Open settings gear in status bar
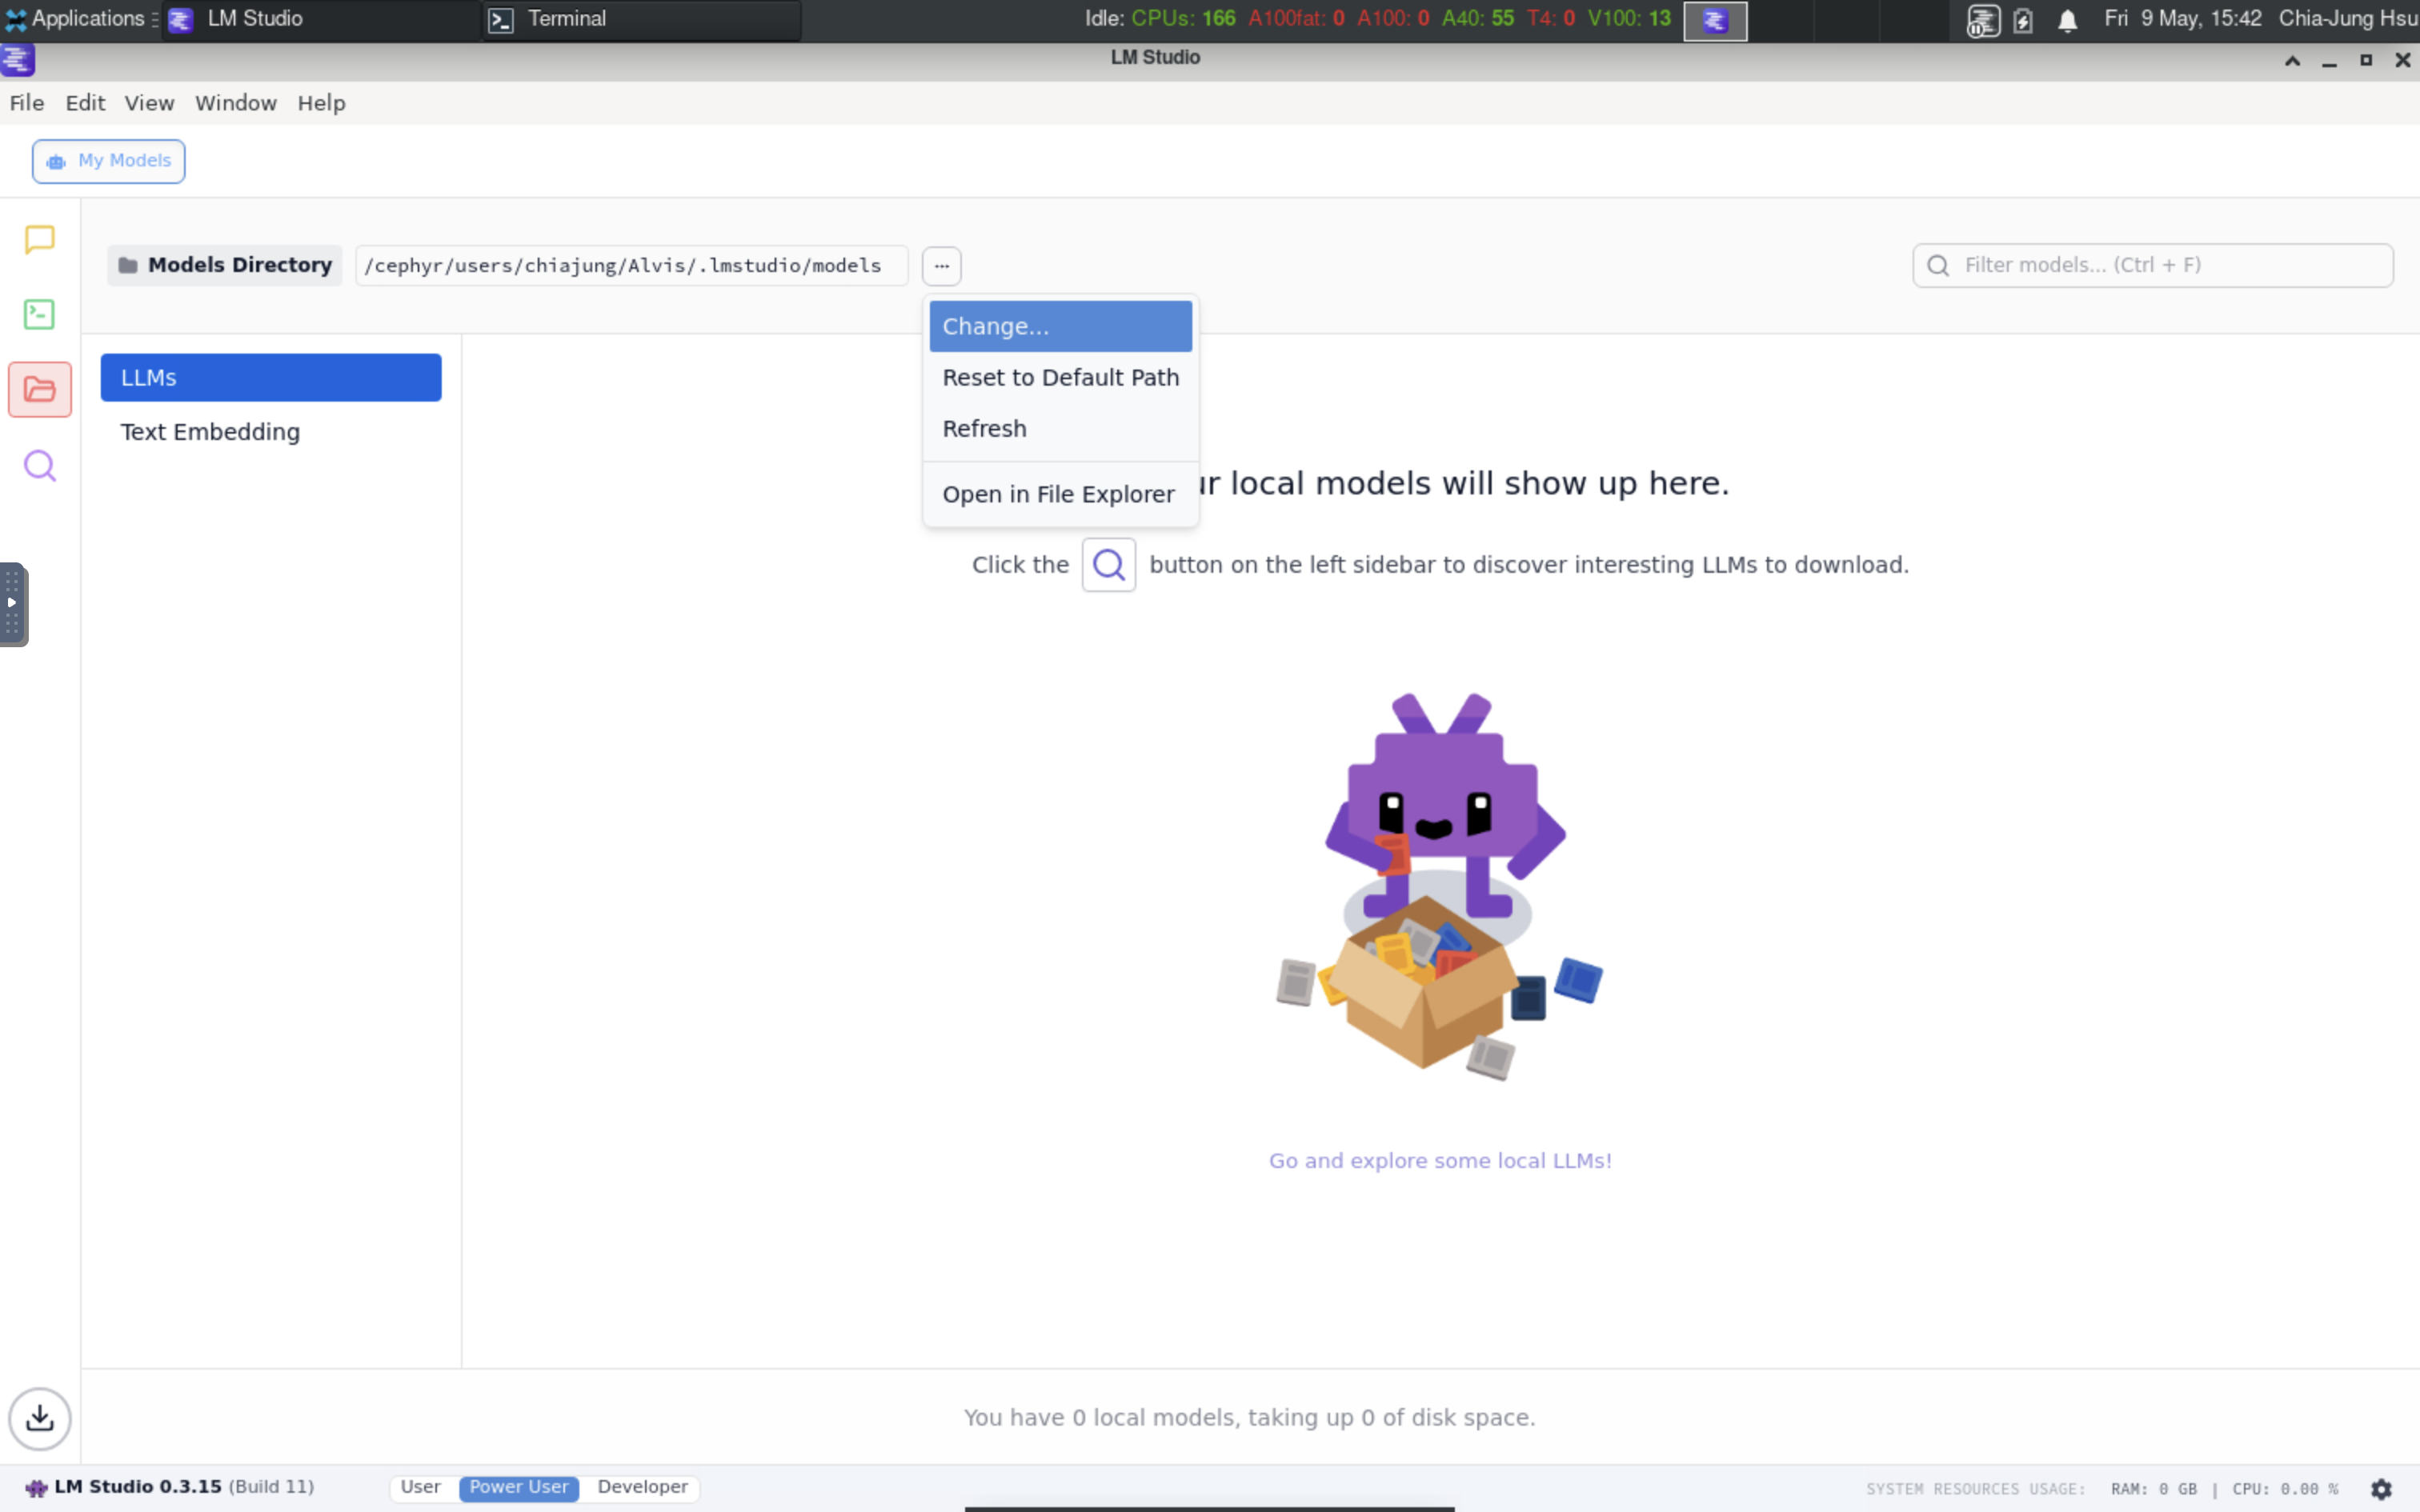 (2381, 1489)
